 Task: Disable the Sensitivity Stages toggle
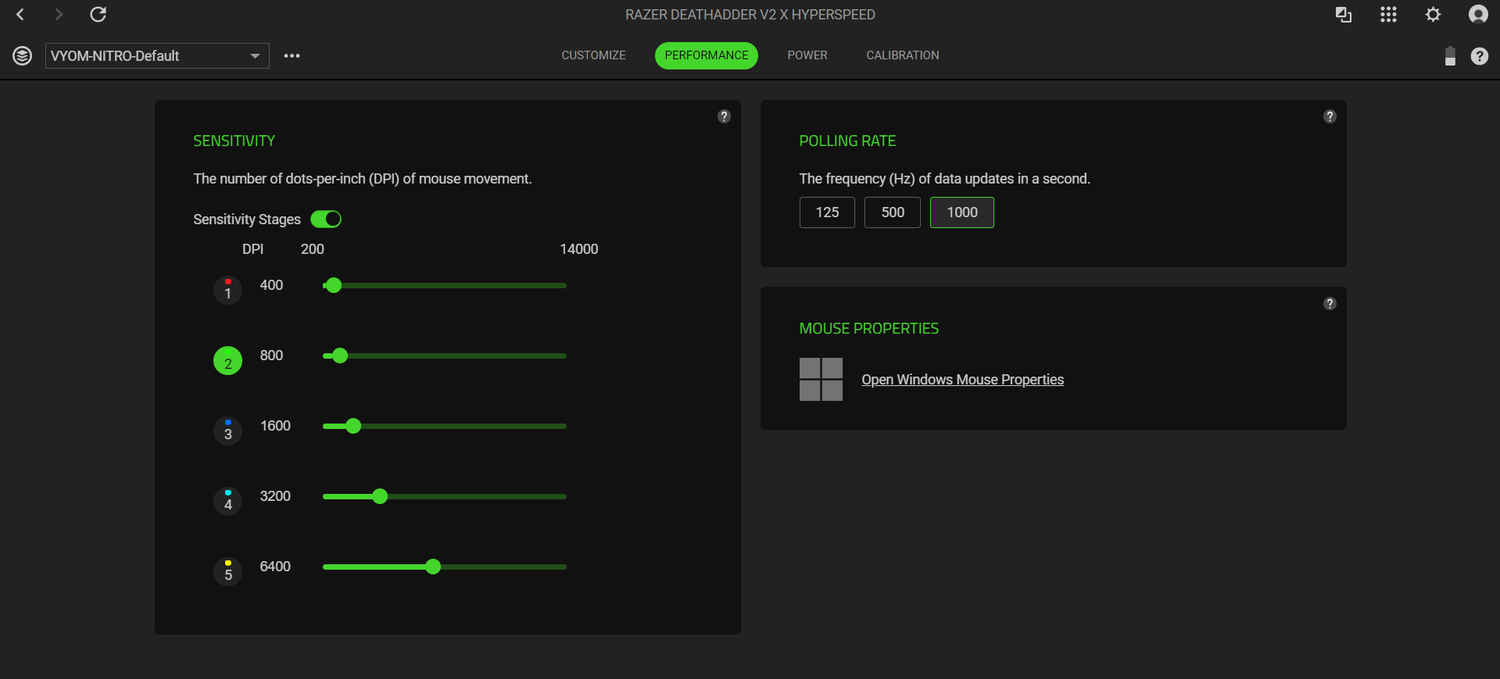(x=326, y=219)
